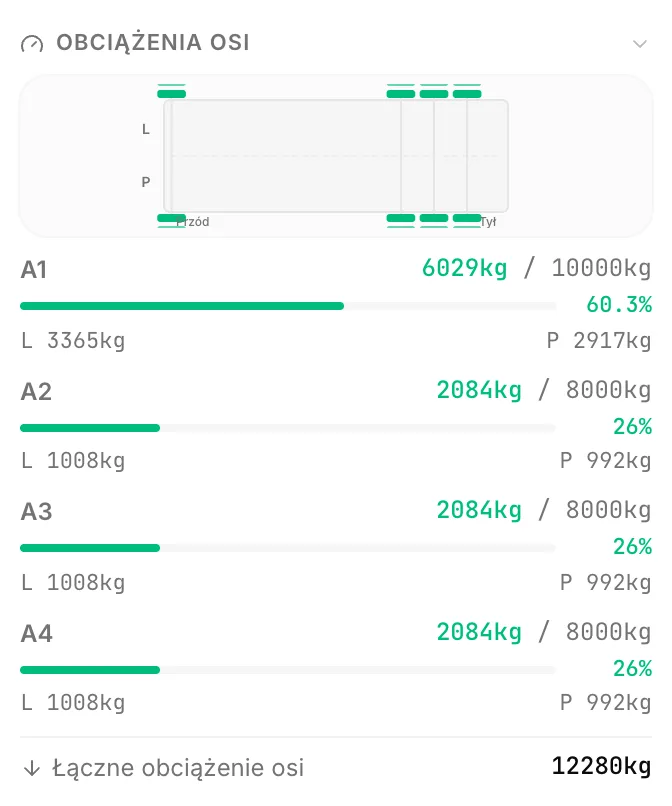Click the 60.3% percentage for A1
The image size is (672, 806).
click(619, 304)
